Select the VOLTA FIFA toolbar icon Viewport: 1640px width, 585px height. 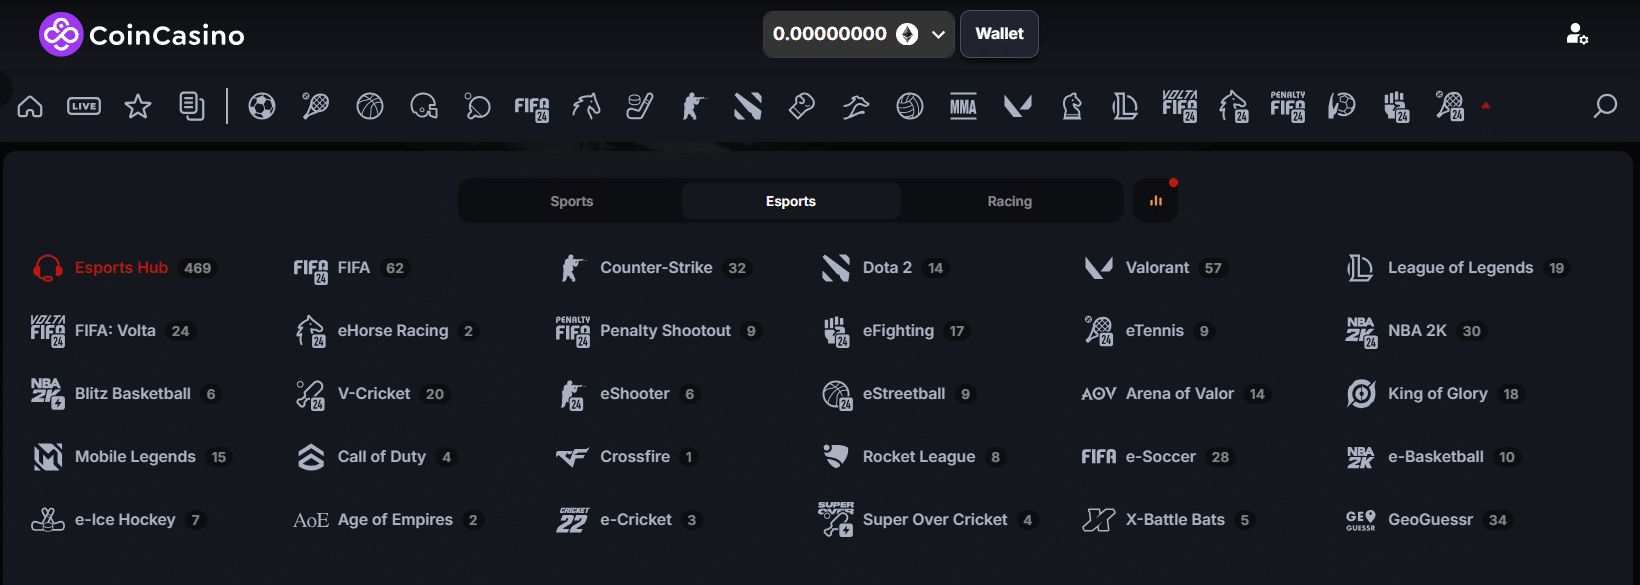tap(1180, 106)
